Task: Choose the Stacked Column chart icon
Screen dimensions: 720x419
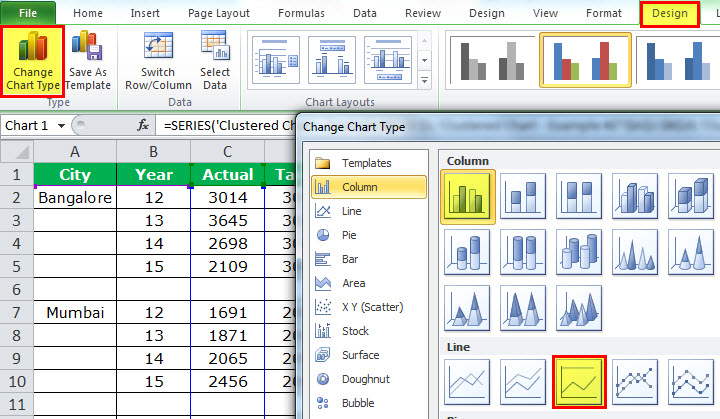Action: [x=523, y=196]
